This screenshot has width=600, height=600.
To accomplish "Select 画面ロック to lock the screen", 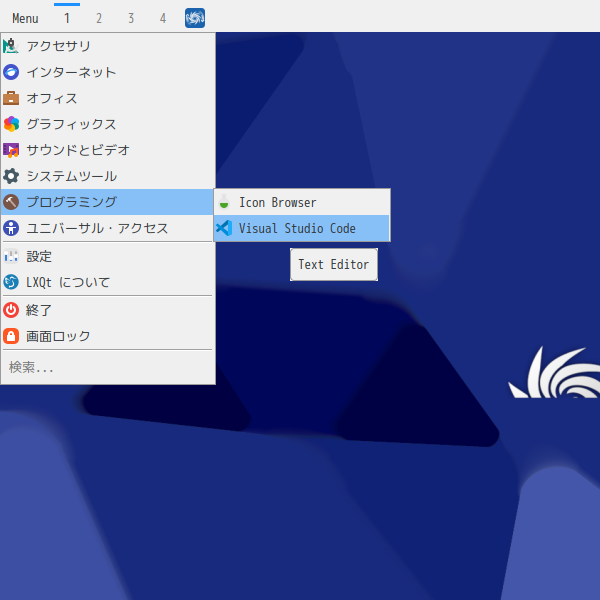I will [x=107, y=336].
